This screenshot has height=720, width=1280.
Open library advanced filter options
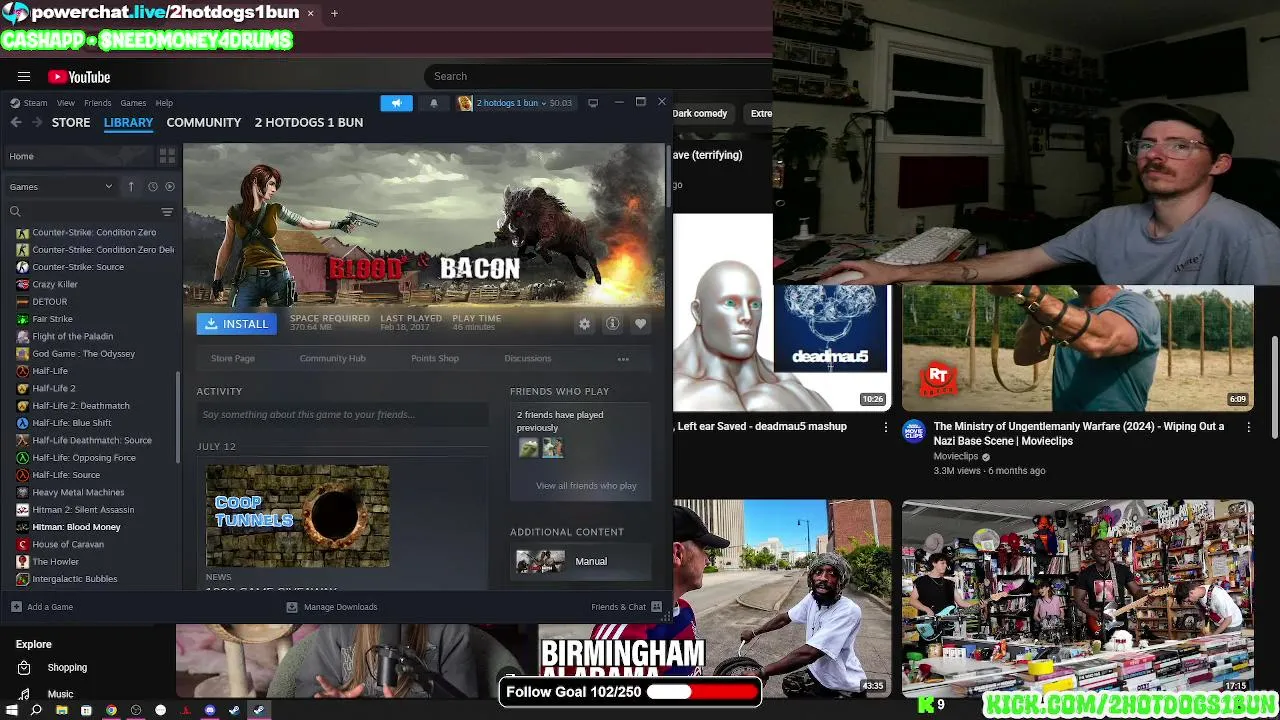[167, 212]
